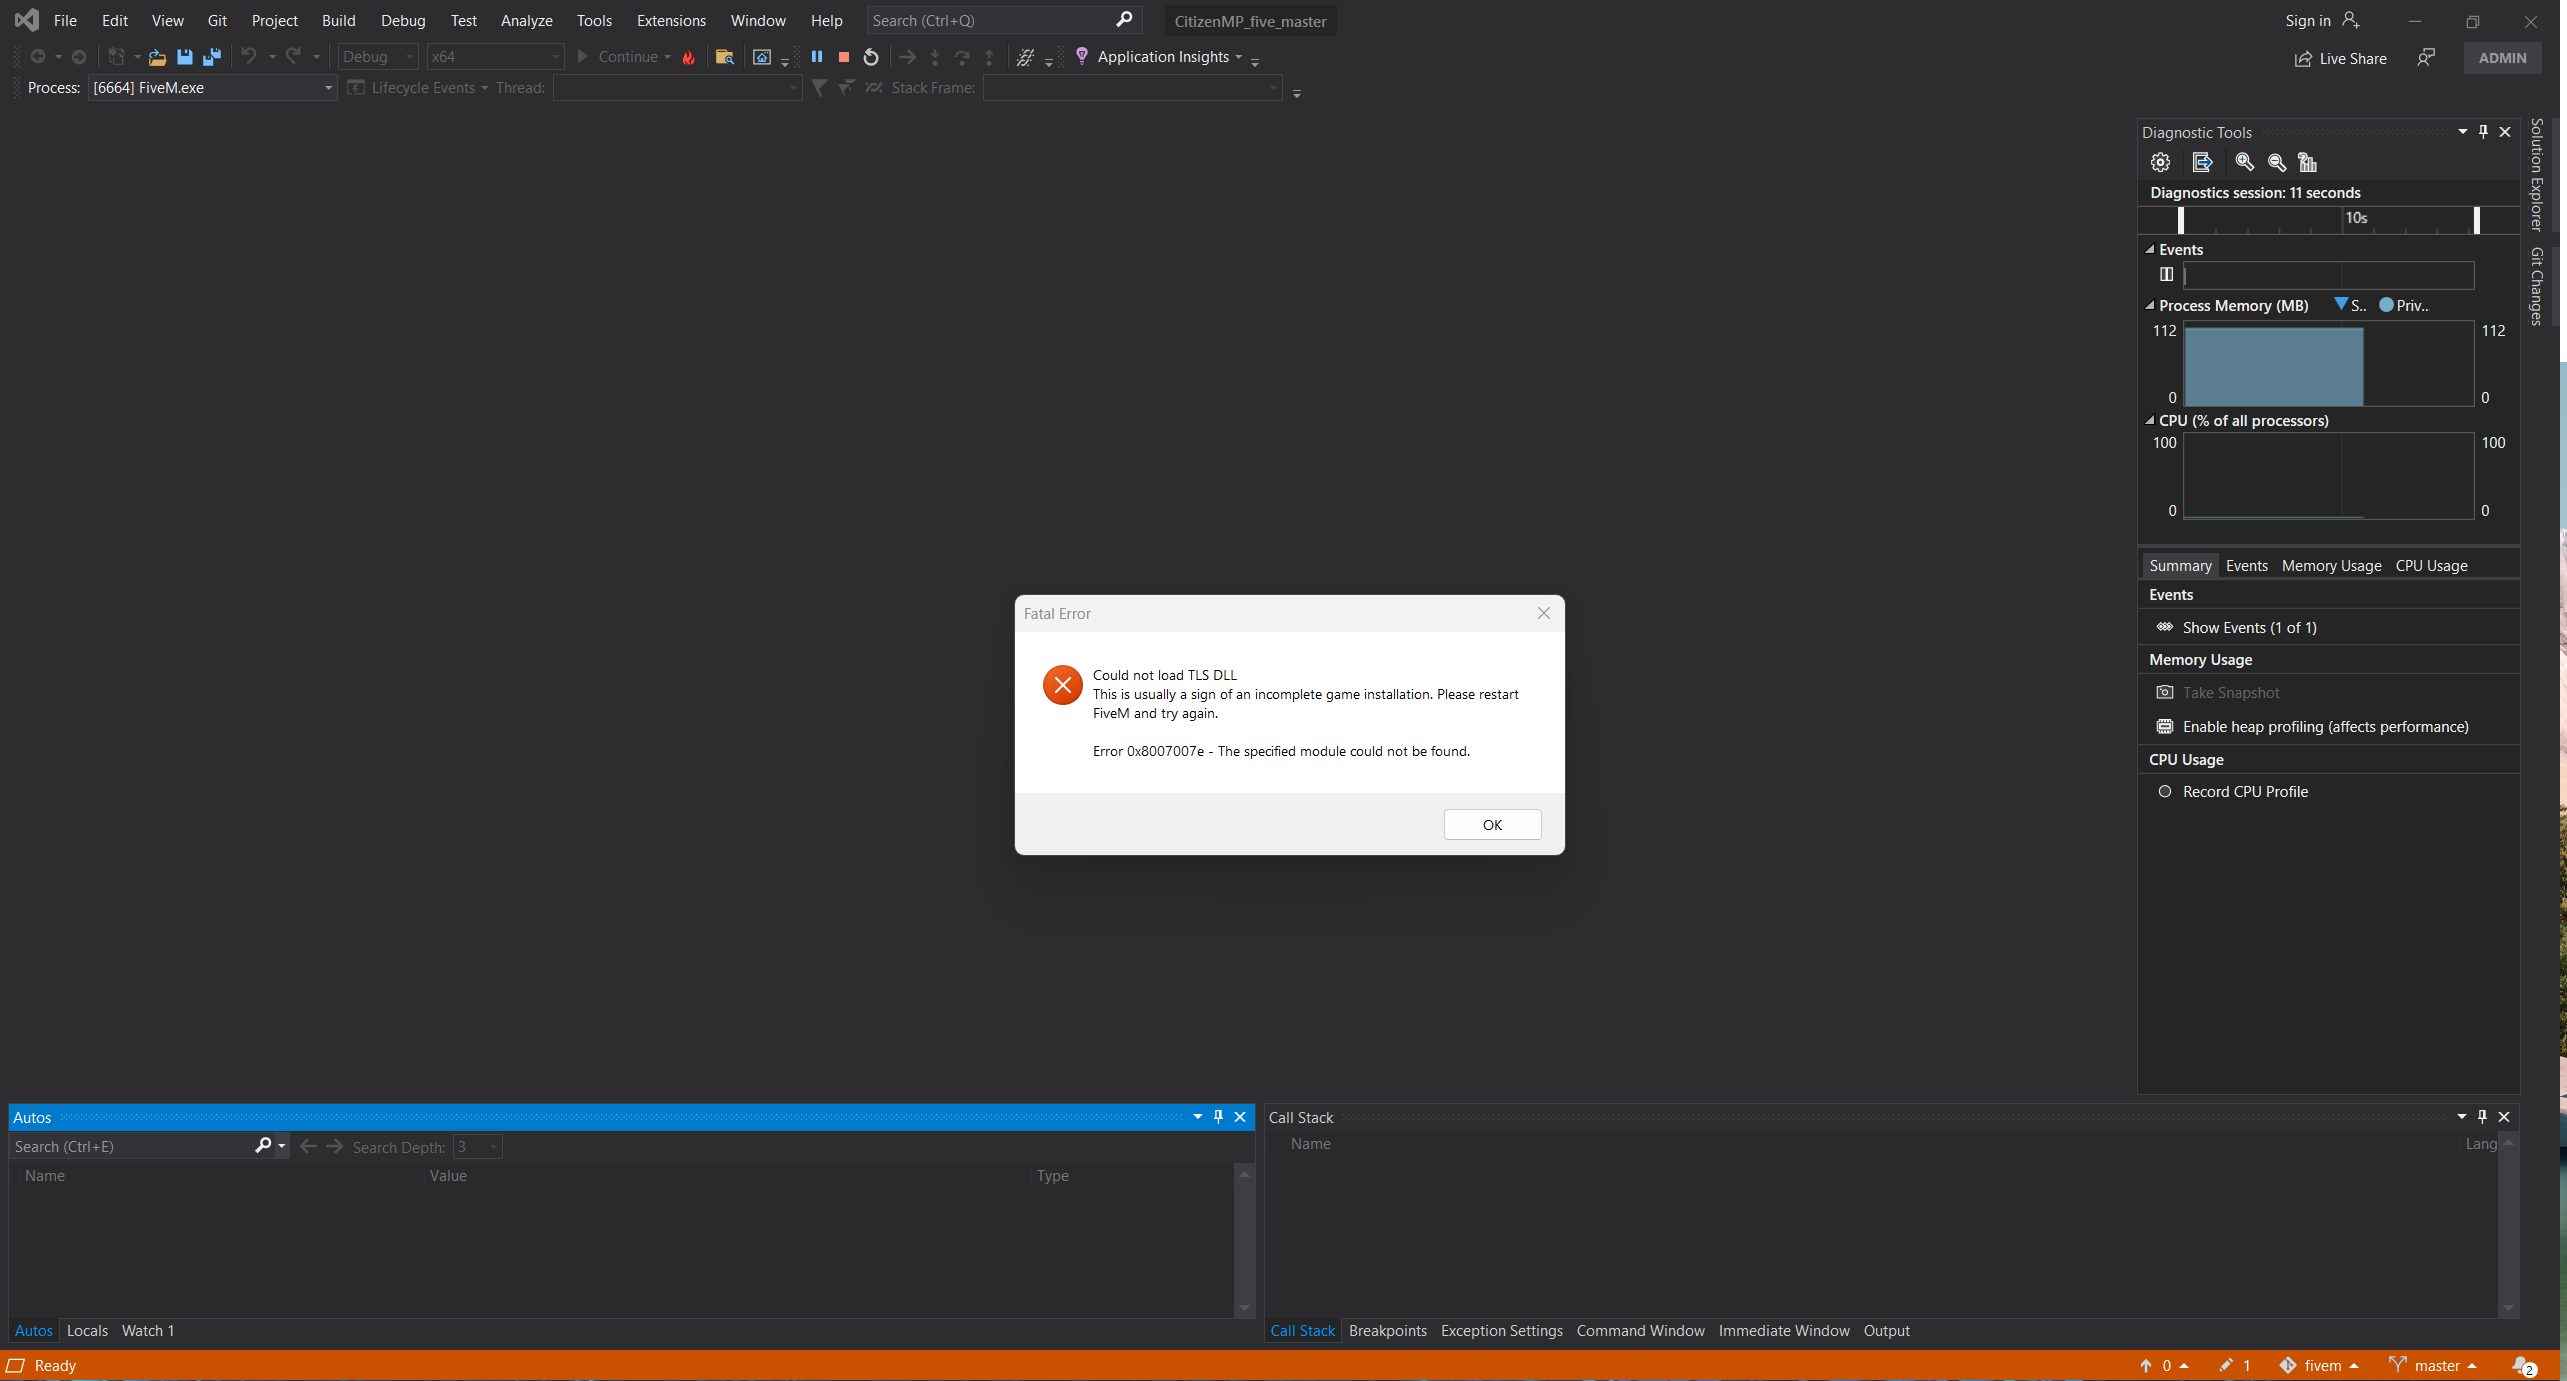Click the red Stop Debugging icon

(844, 57)
